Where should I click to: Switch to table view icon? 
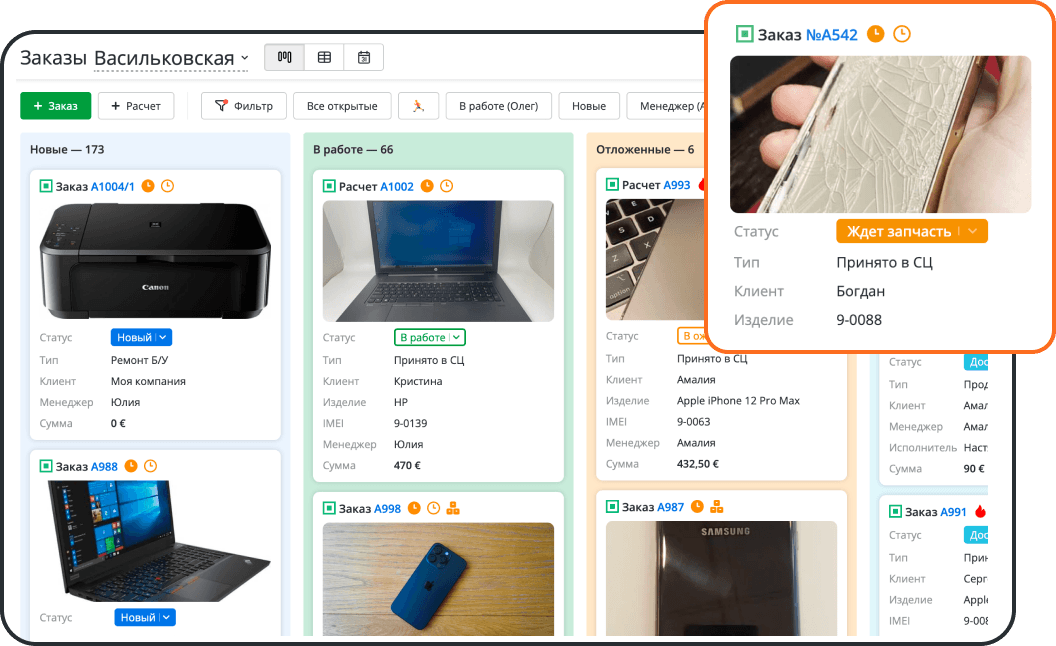(324, 57)
